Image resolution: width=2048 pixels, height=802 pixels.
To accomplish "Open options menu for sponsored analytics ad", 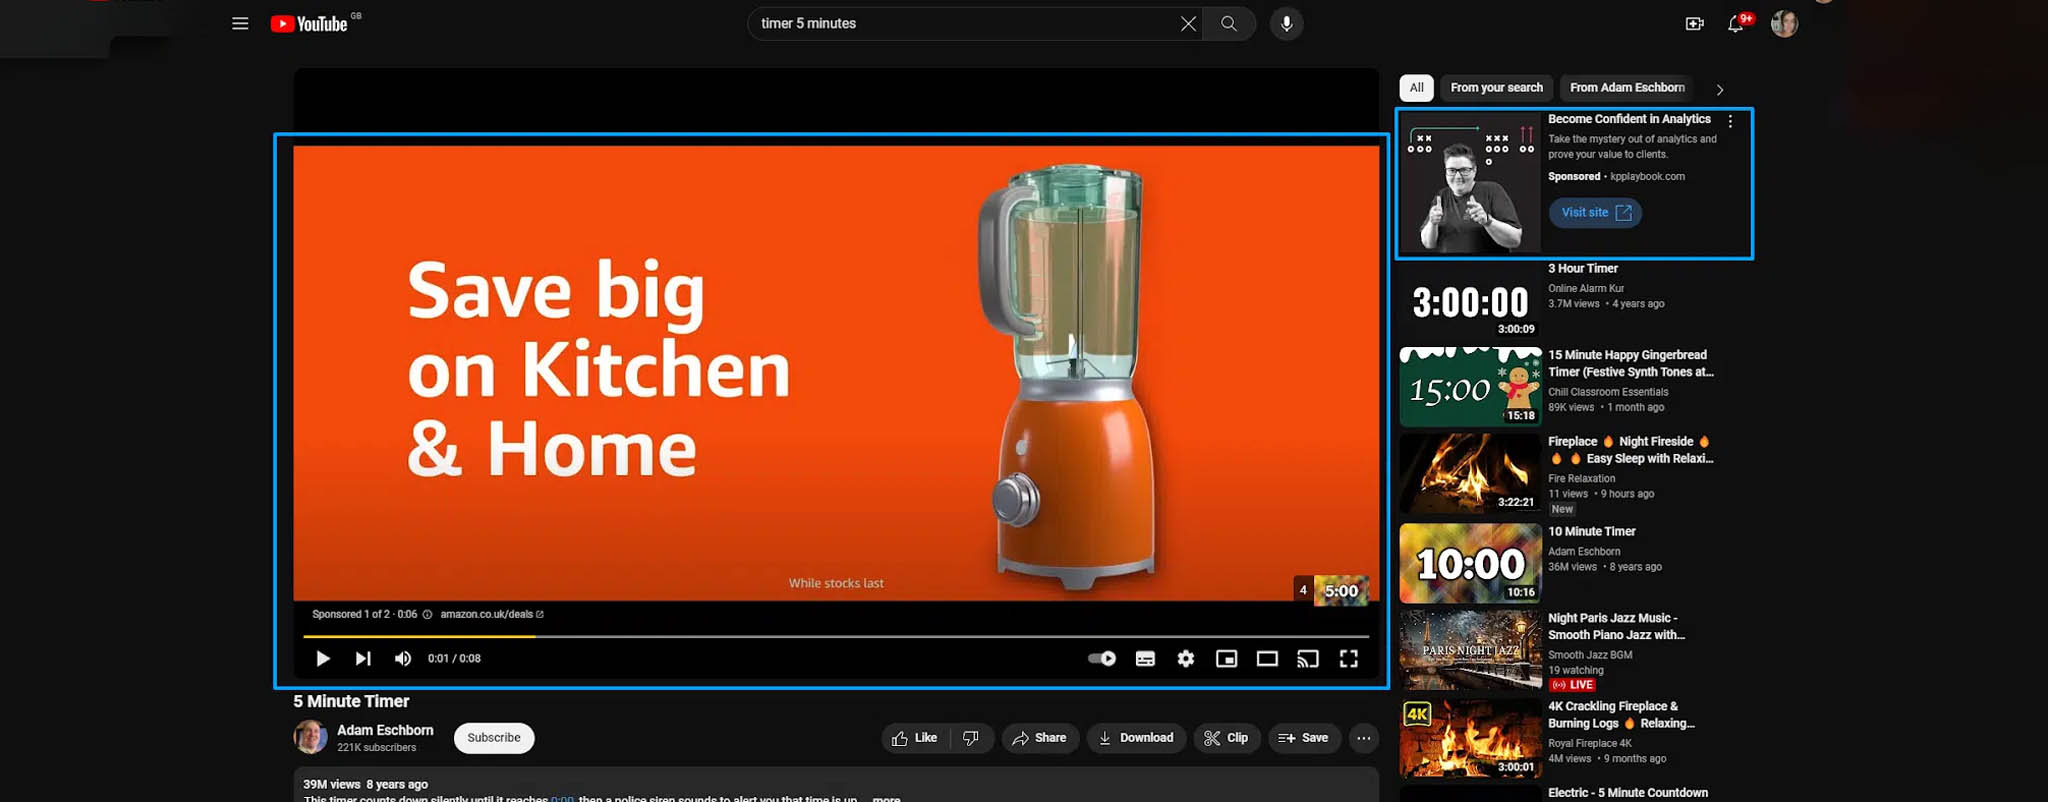I will pos(1730,121).
